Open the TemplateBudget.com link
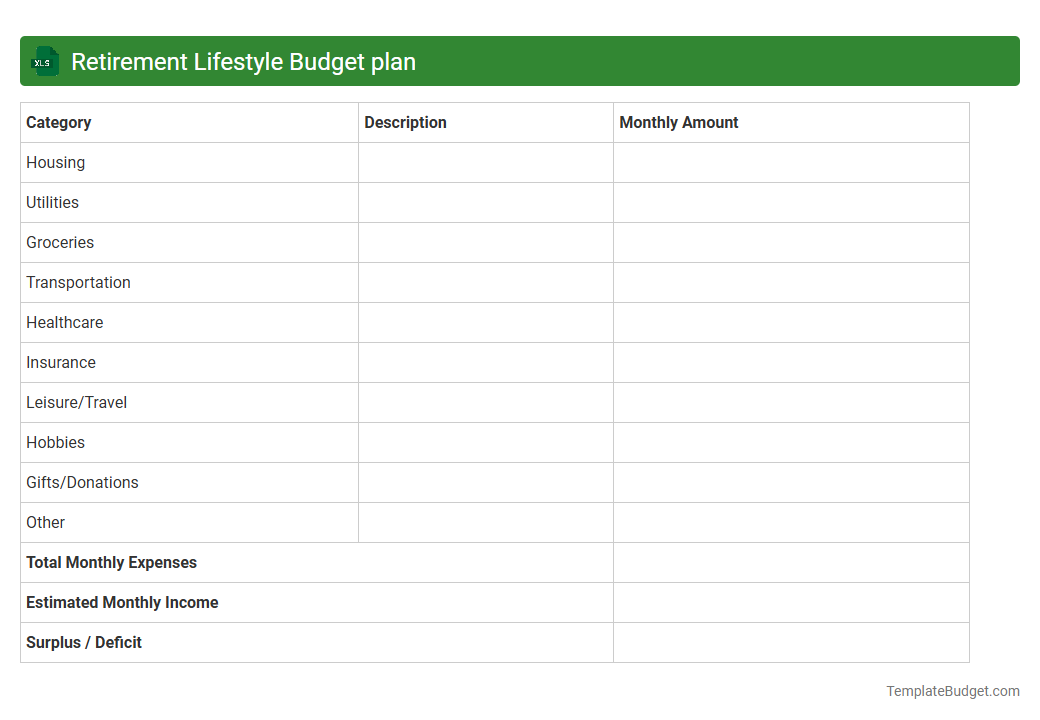This screenshot has width=1040, height=720. 951,690
